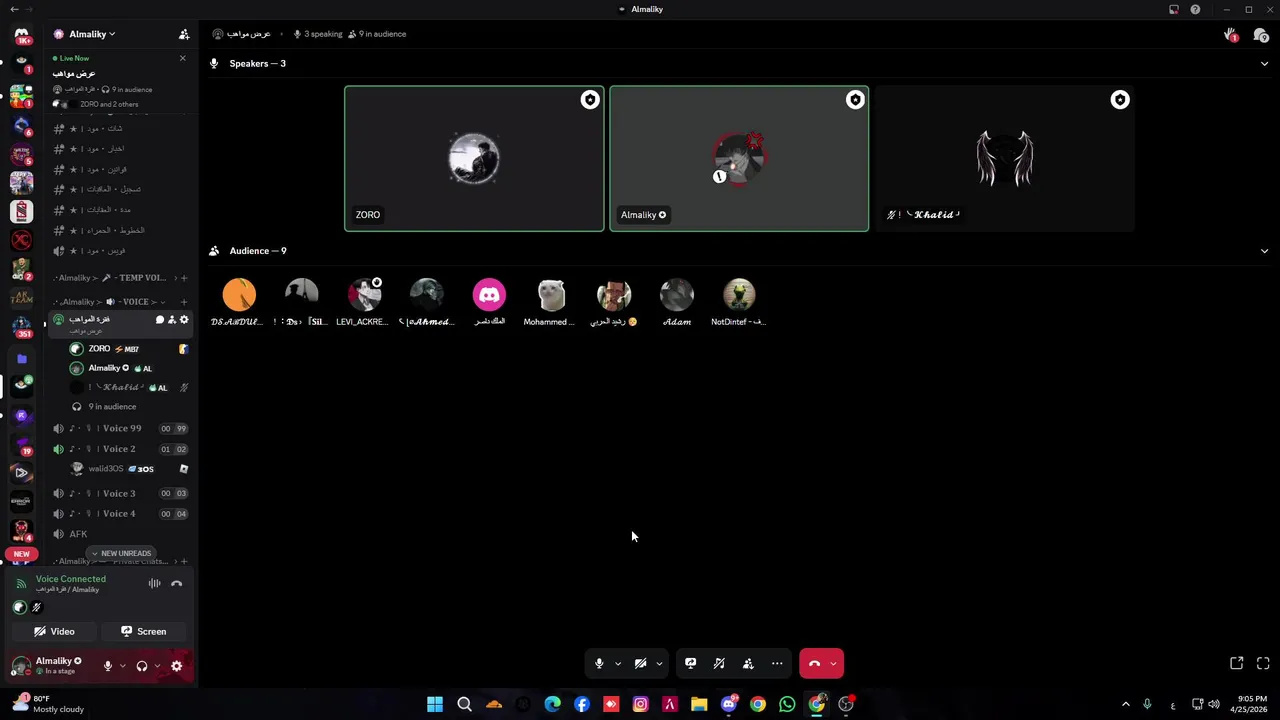Dismiss the Live Now stage banner
The image size is (1280, 720).
pyautogui.click(x=182, y=58)
